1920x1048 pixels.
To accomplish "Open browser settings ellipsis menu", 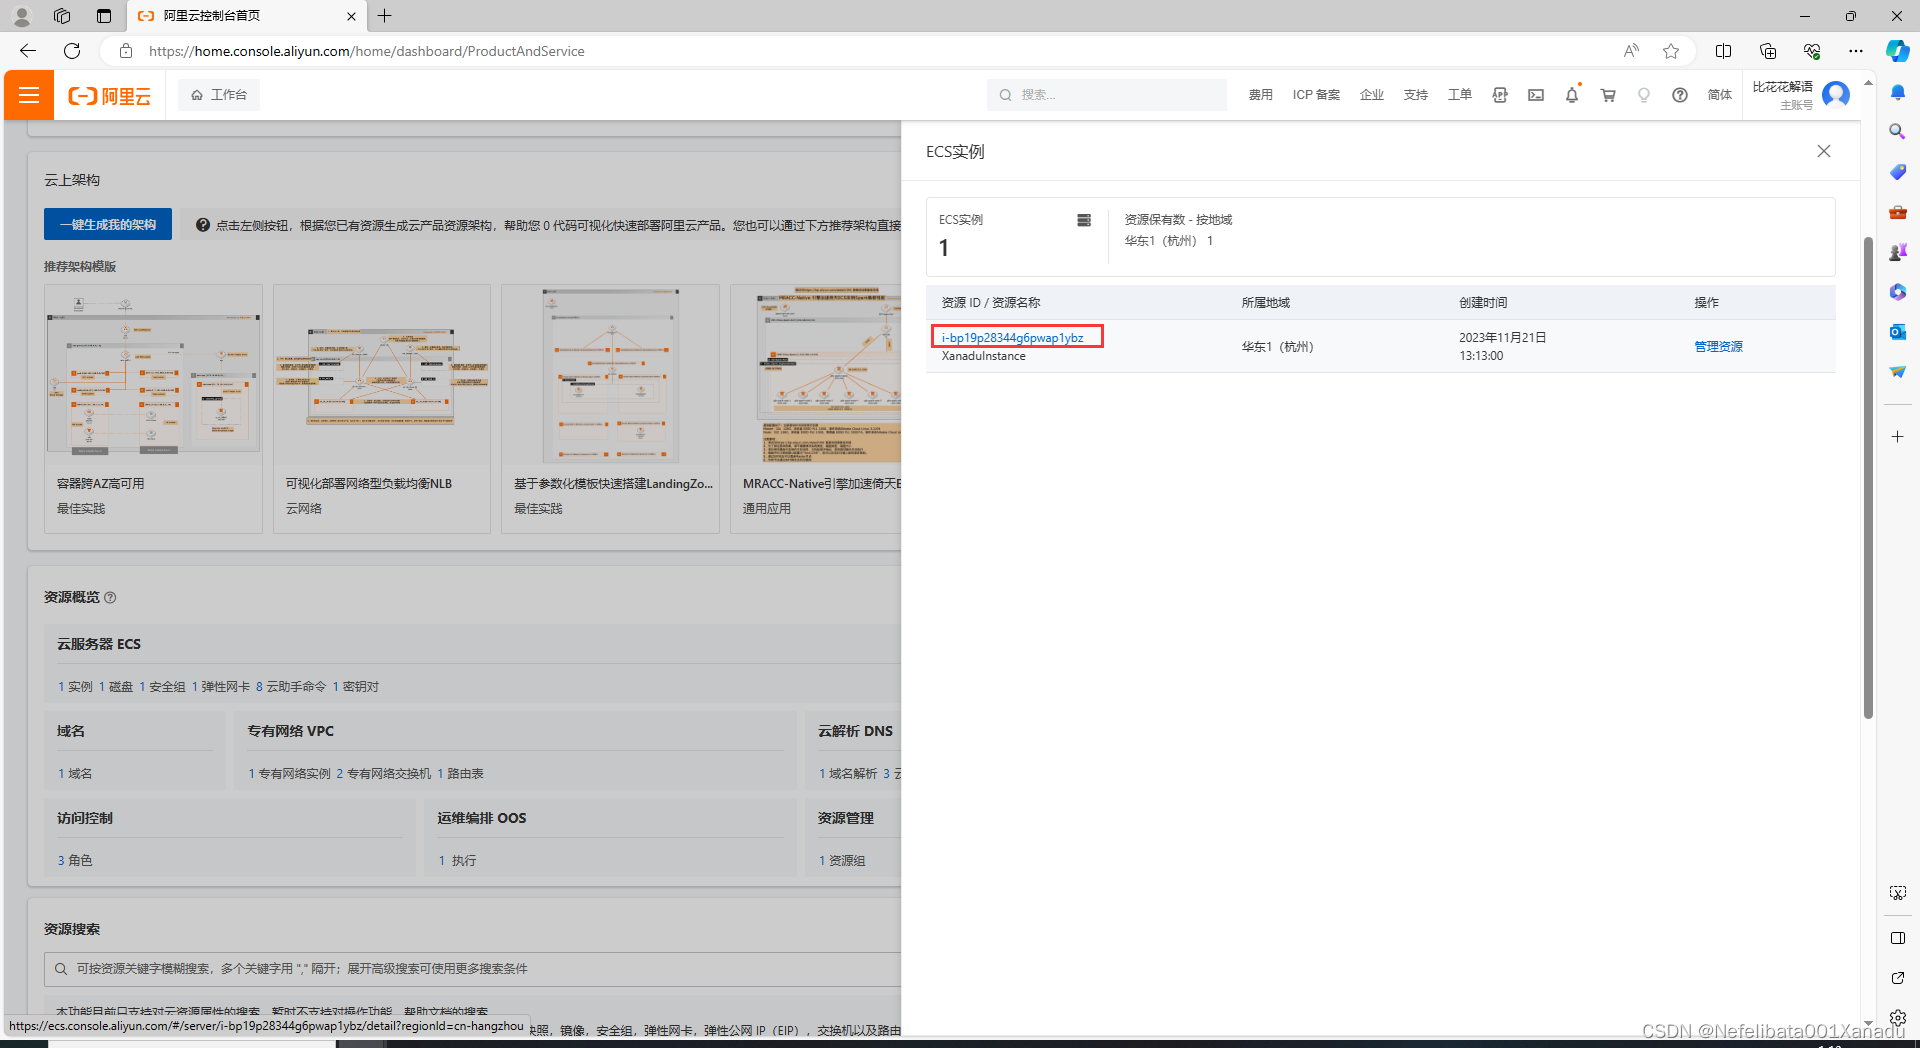I will (x=1856, y=51).
